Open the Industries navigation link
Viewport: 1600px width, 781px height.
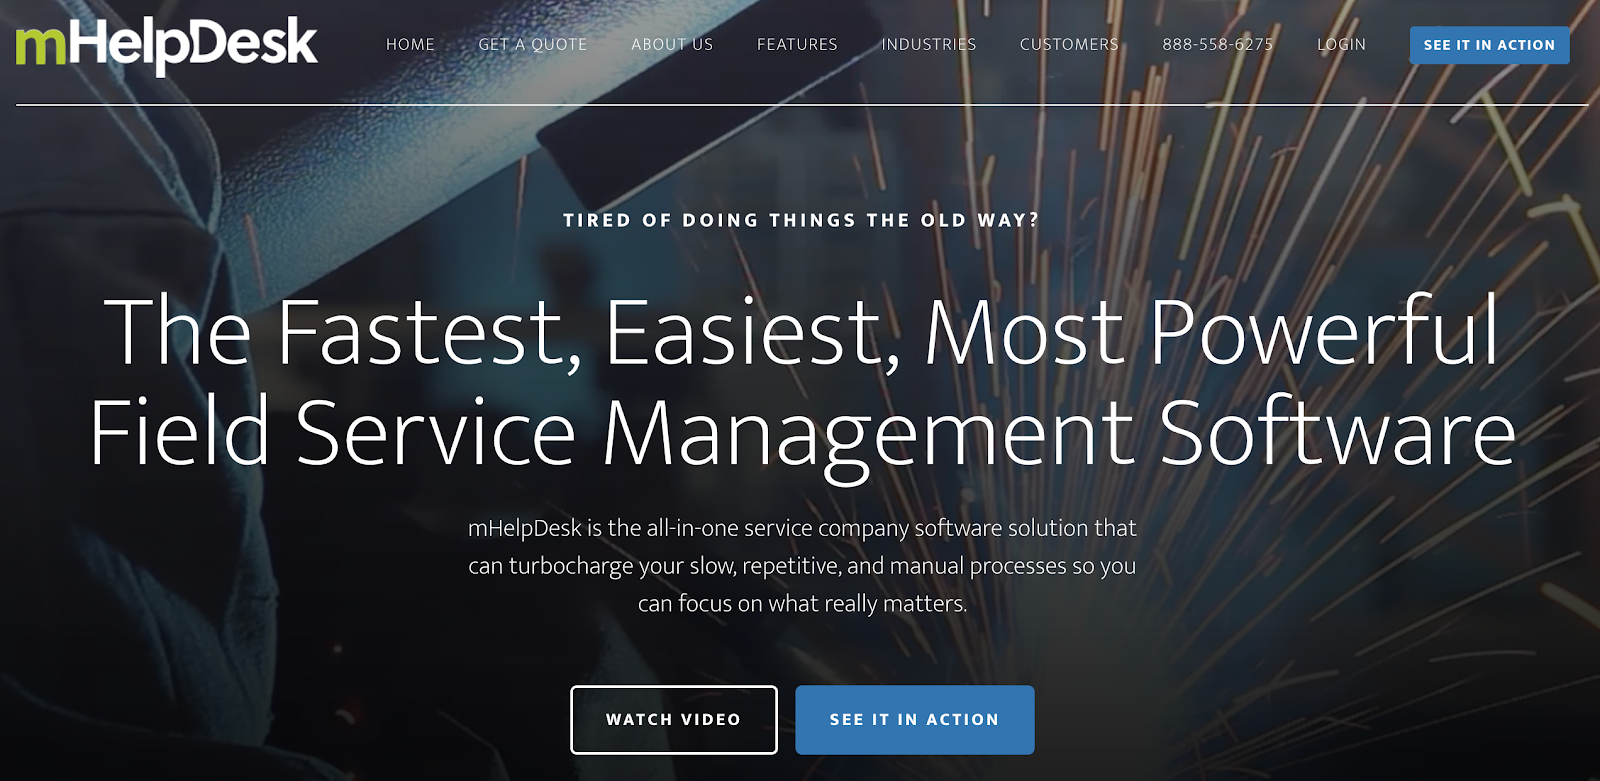[928, 45]
